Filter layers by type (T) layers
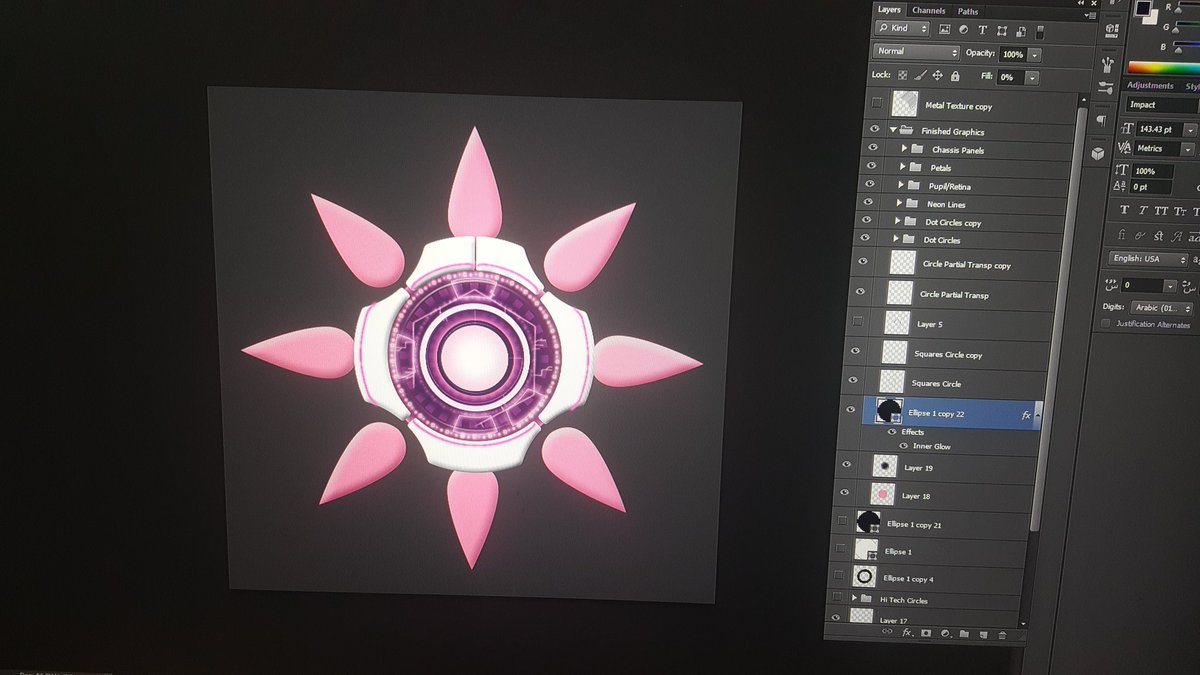 pos(983,29)
